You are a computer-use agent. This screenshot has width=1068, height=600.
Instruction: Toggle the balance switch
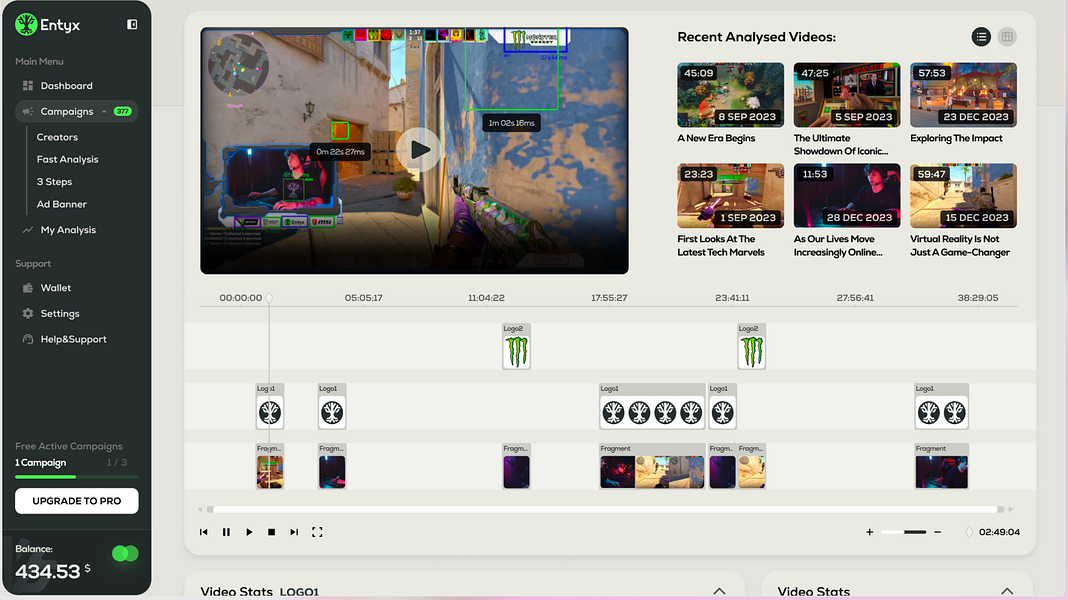click(125, 554)
